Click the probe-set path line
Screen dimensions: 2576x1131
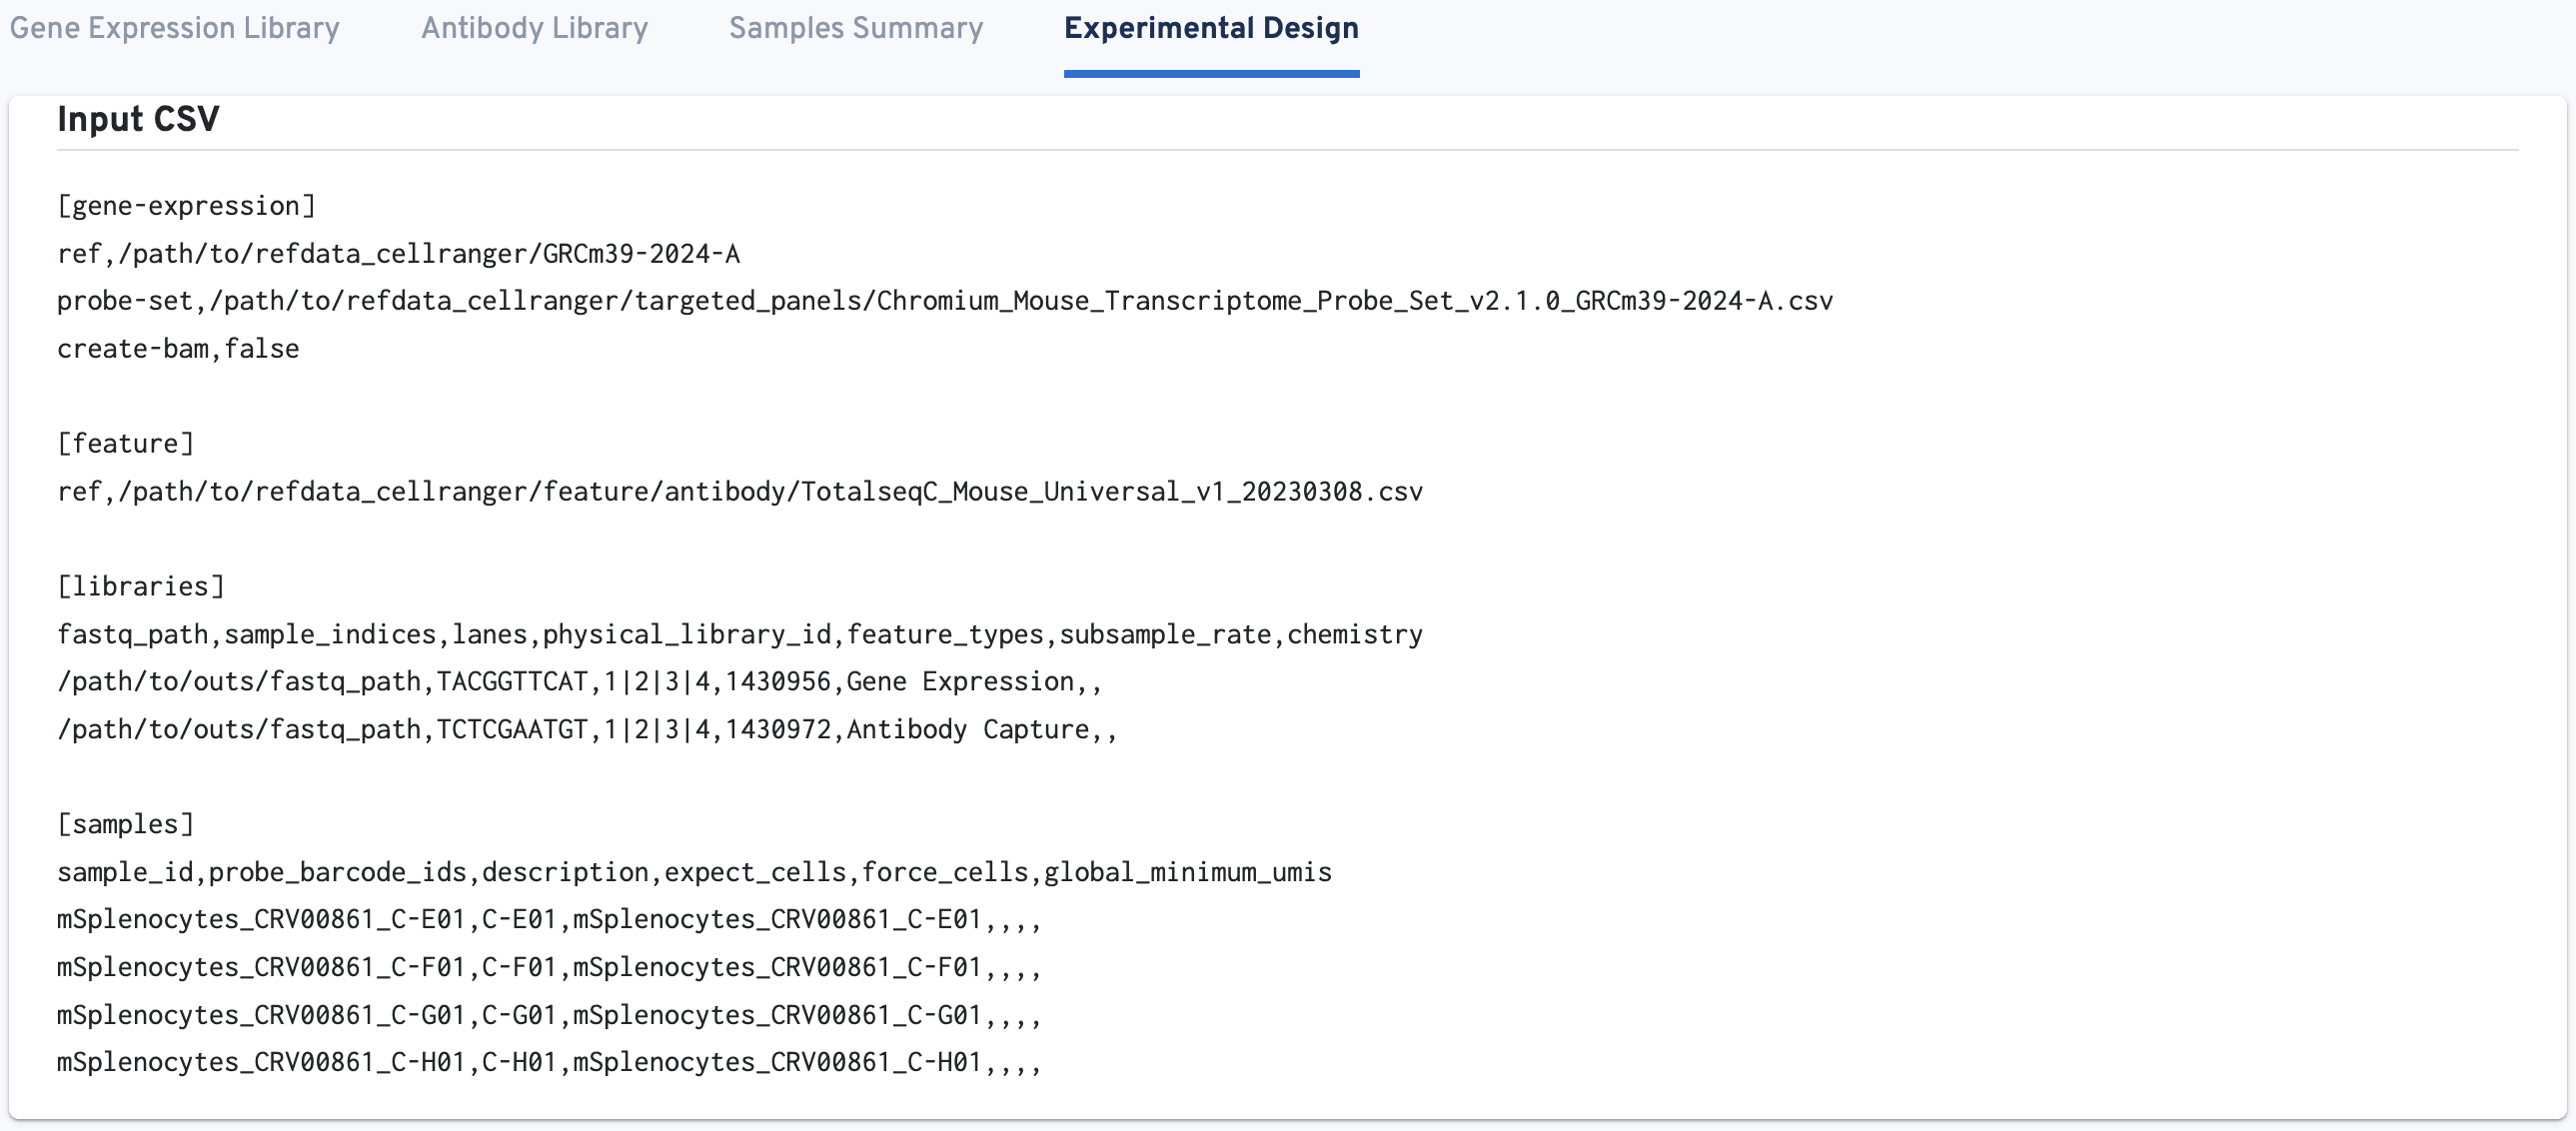pos(944,301)
